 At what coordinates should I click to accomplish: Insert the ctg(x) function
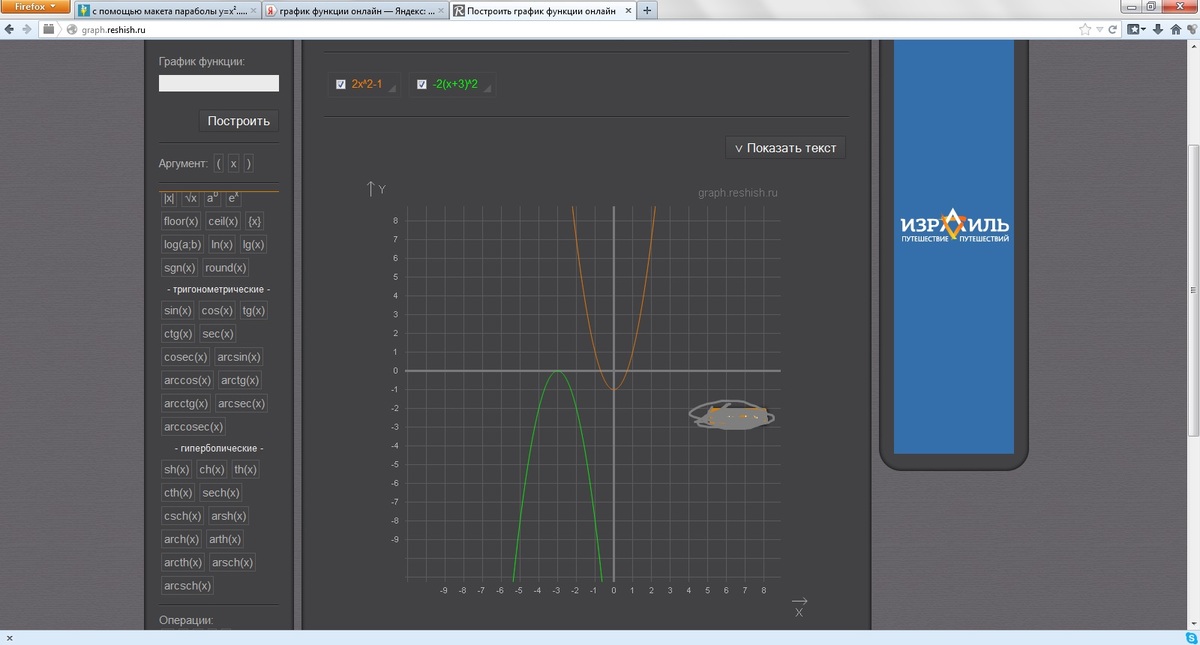(x=178, y=334)
